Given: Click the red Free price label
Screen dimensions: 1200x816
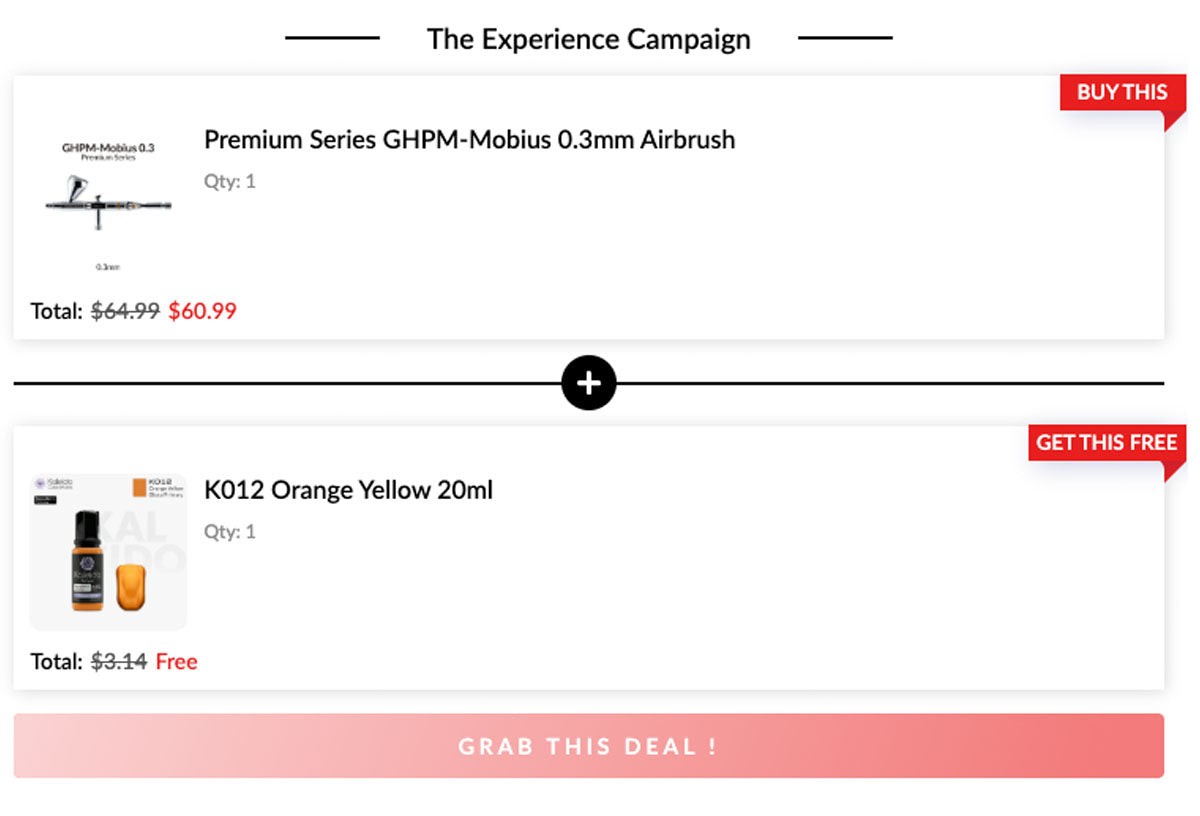Looking at the screenshot, I should [x=176, y=661].
